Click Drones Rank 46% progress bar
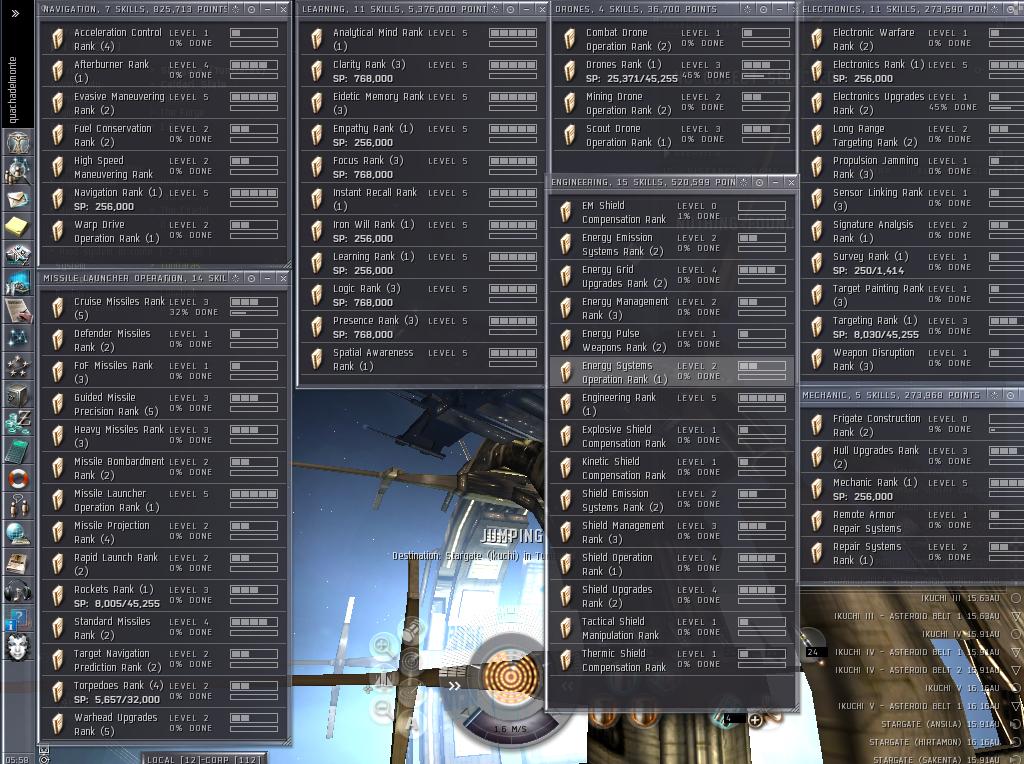Viewport: 1024px width, 764px height. (765, 76)
